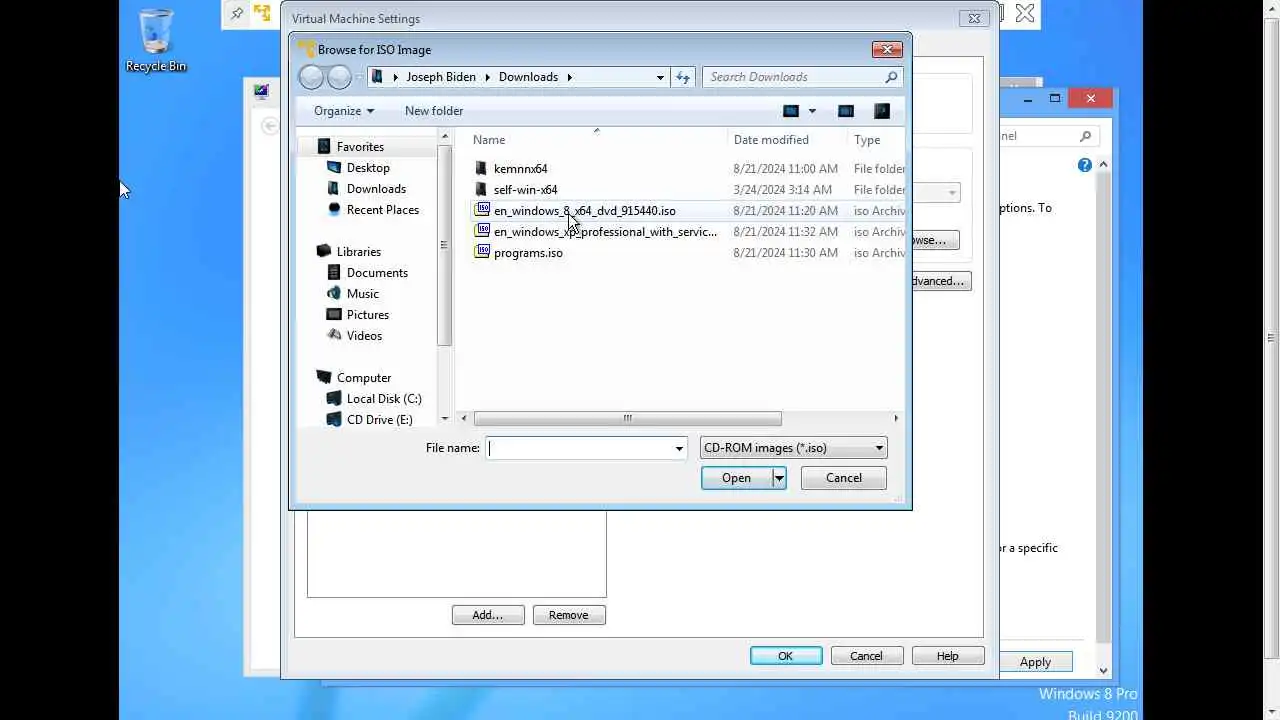Click Downloads in the address breadcrumb
Image resolution: width=1280 pixels, height=720 pixels.
(x=528, y=77)
